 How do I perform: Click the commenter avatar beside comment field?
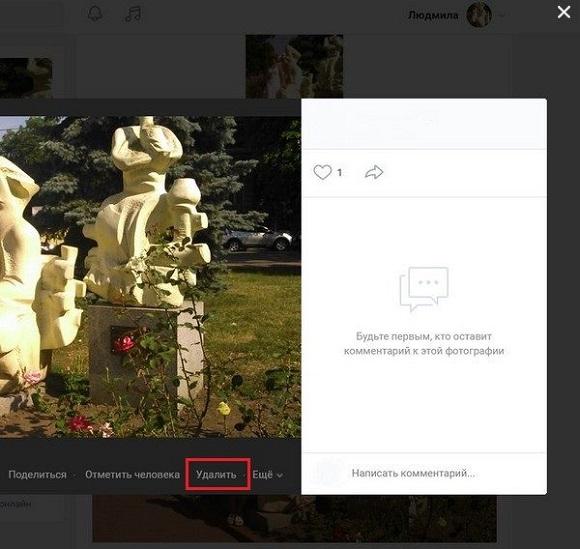point(326,473)
